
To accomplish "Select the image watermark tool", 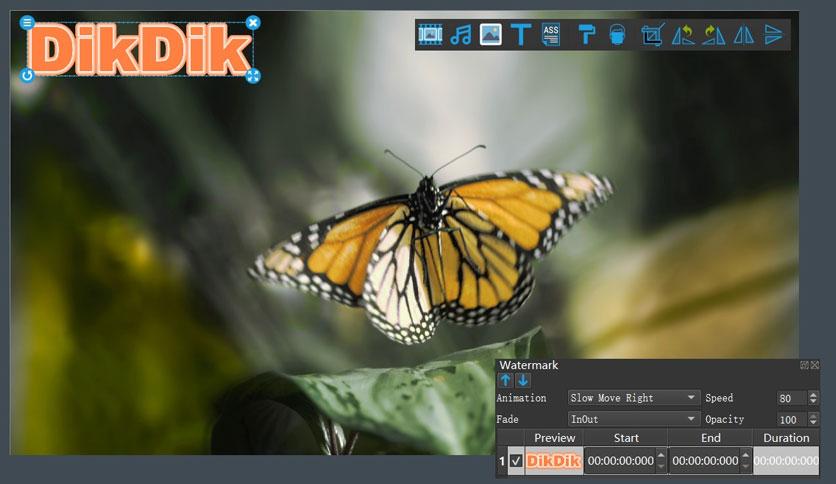I will pos(491,35).
